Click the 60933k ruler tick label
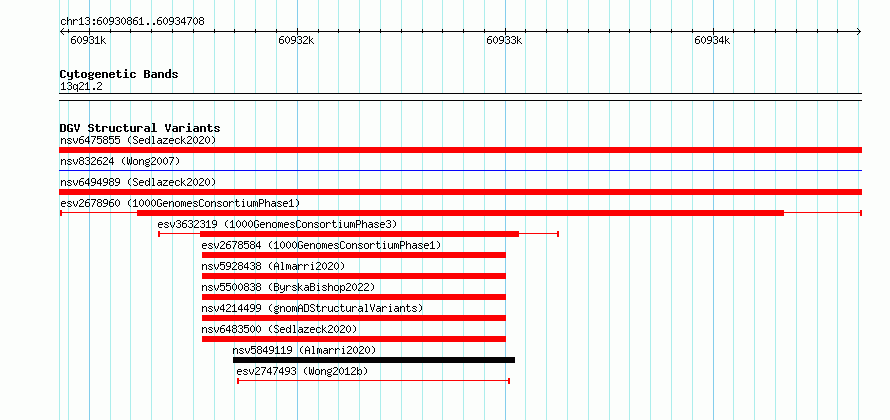This screenshot has height=420, width=890. [x=505, y=40]
